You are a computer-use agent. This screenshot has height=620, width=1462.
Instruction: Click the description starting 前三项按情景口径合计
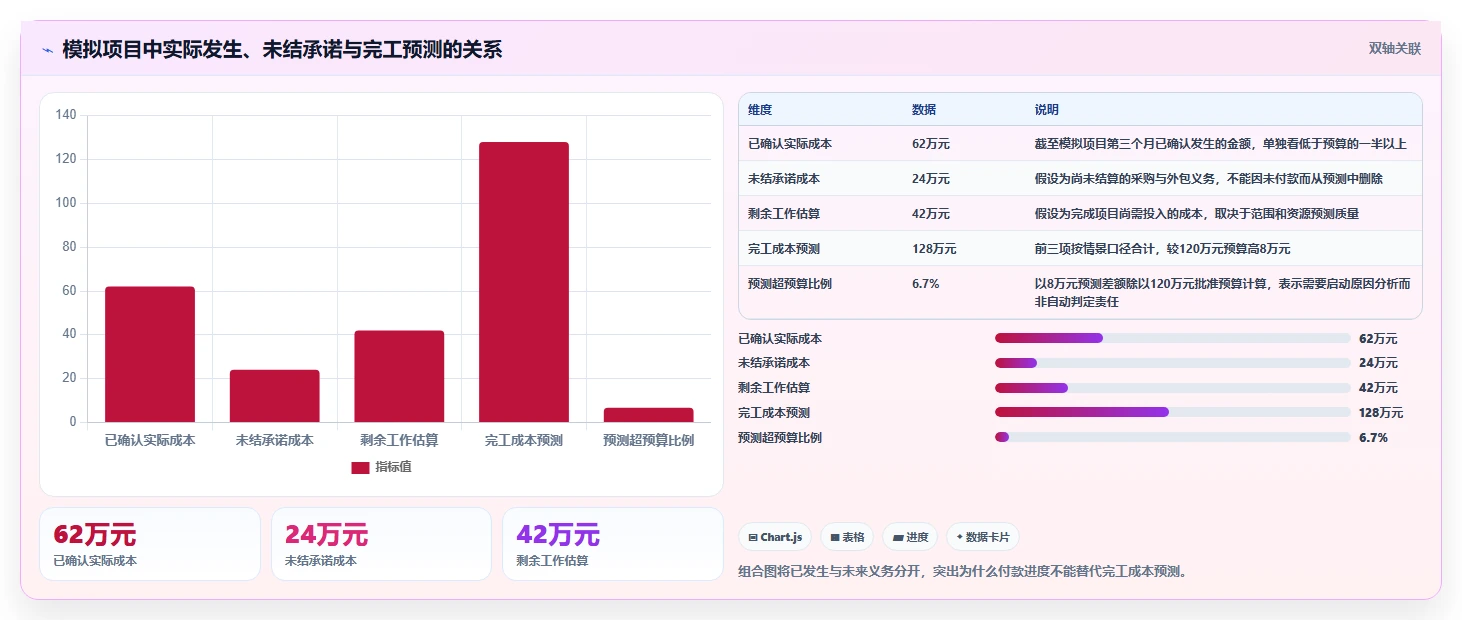pyautogui.click(x=1163, y=249)
